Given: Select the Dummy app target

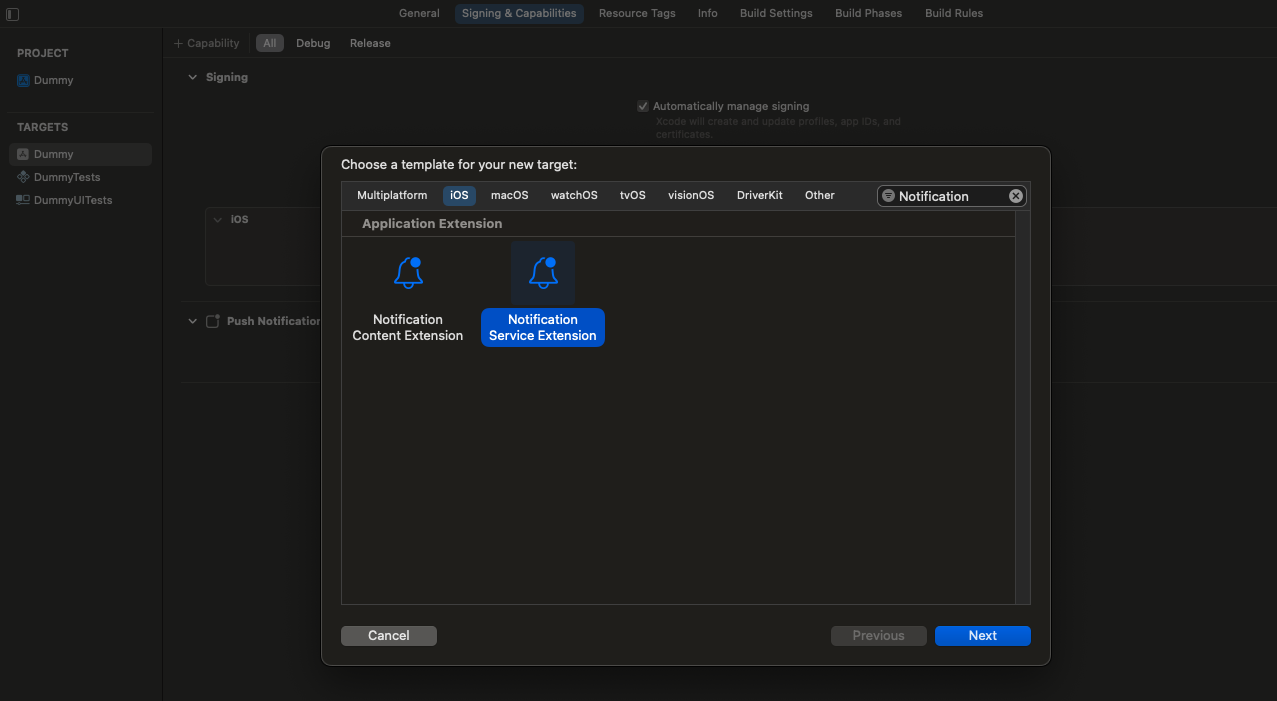Looking at the screenshot, I should (x=81, y=154).
